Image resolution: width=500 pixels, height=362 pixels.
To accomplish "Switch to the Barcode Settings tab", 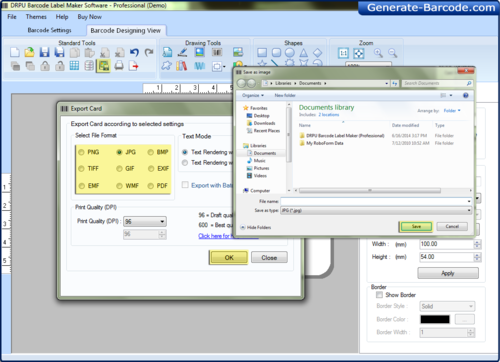I will coord(49,30).
